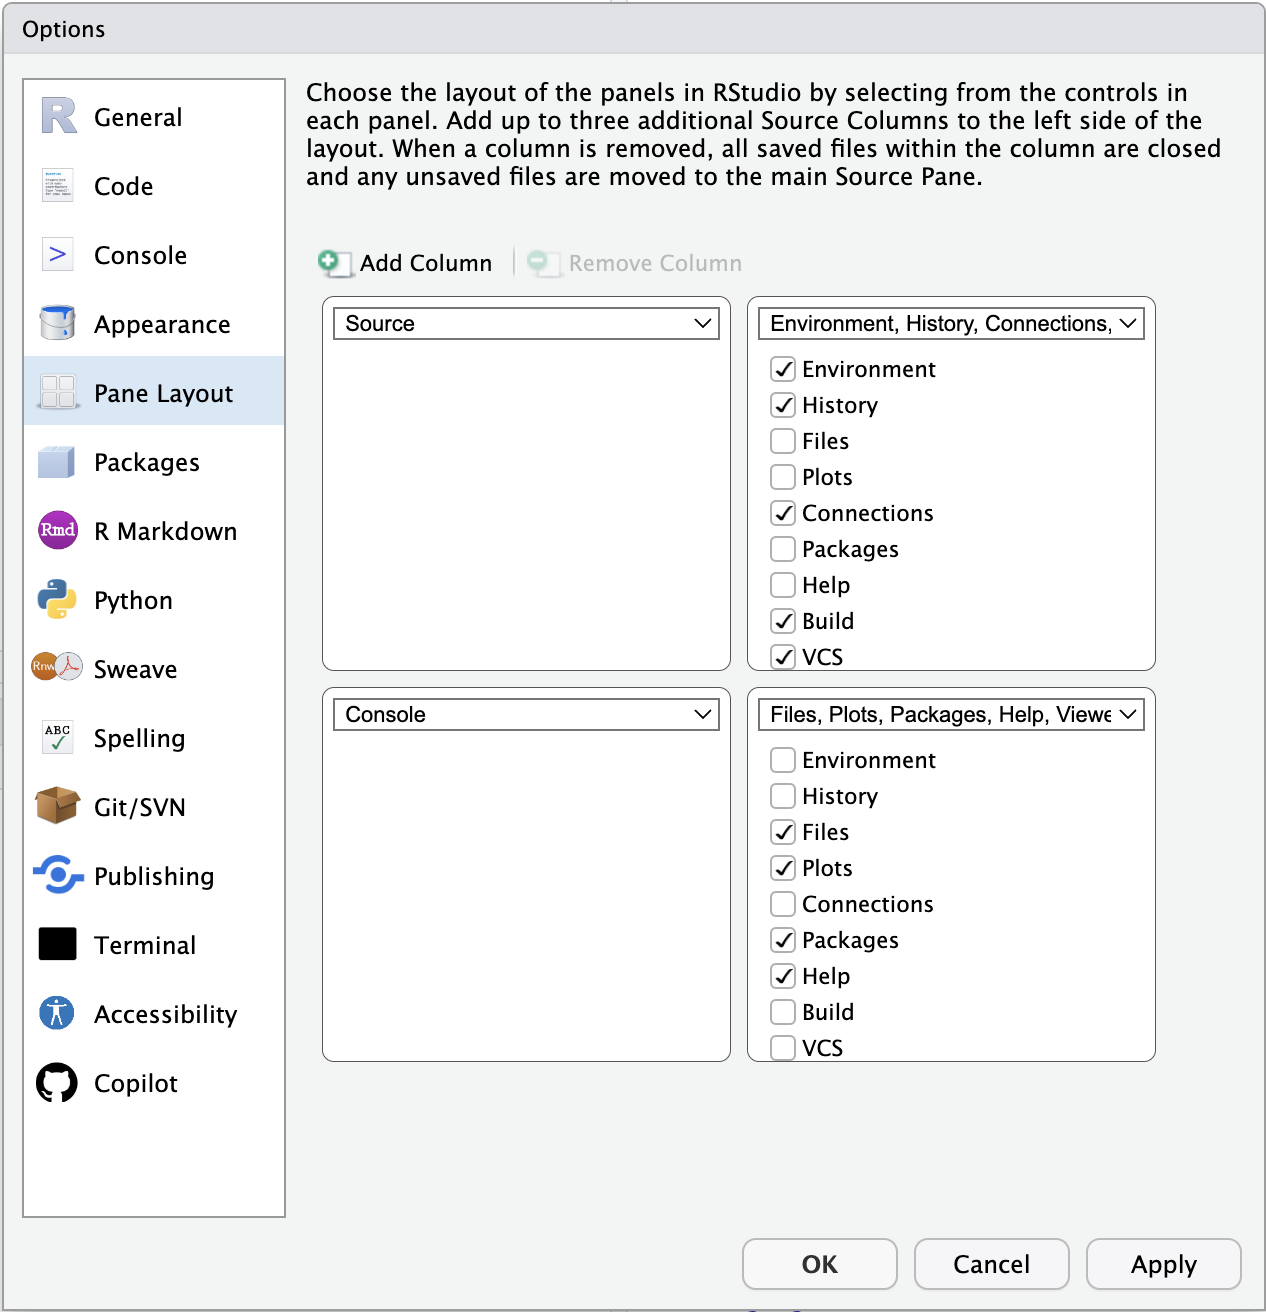Uncheck Packages in the bottom-right pane
This screenshot has height=1312, width=1266.
(783, 940)
